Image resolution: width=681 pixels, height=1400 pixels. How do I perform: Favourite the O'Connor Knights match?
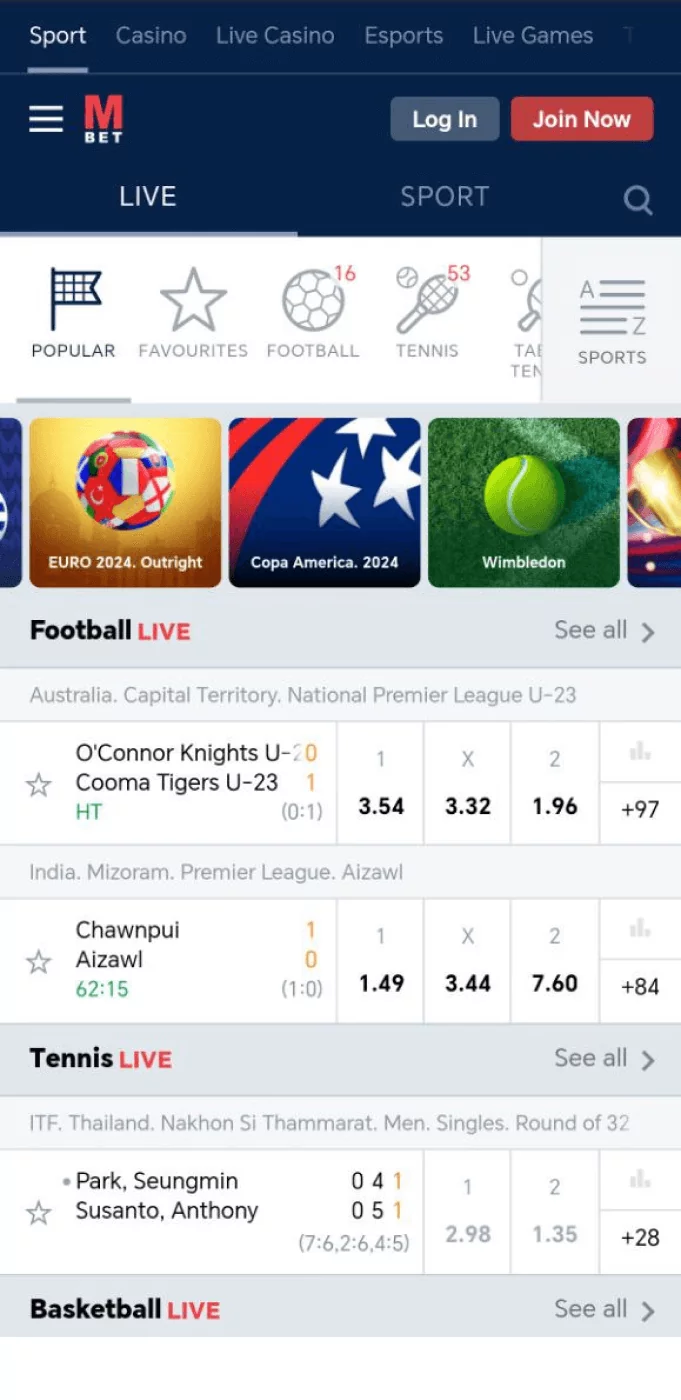click(38, 785)
